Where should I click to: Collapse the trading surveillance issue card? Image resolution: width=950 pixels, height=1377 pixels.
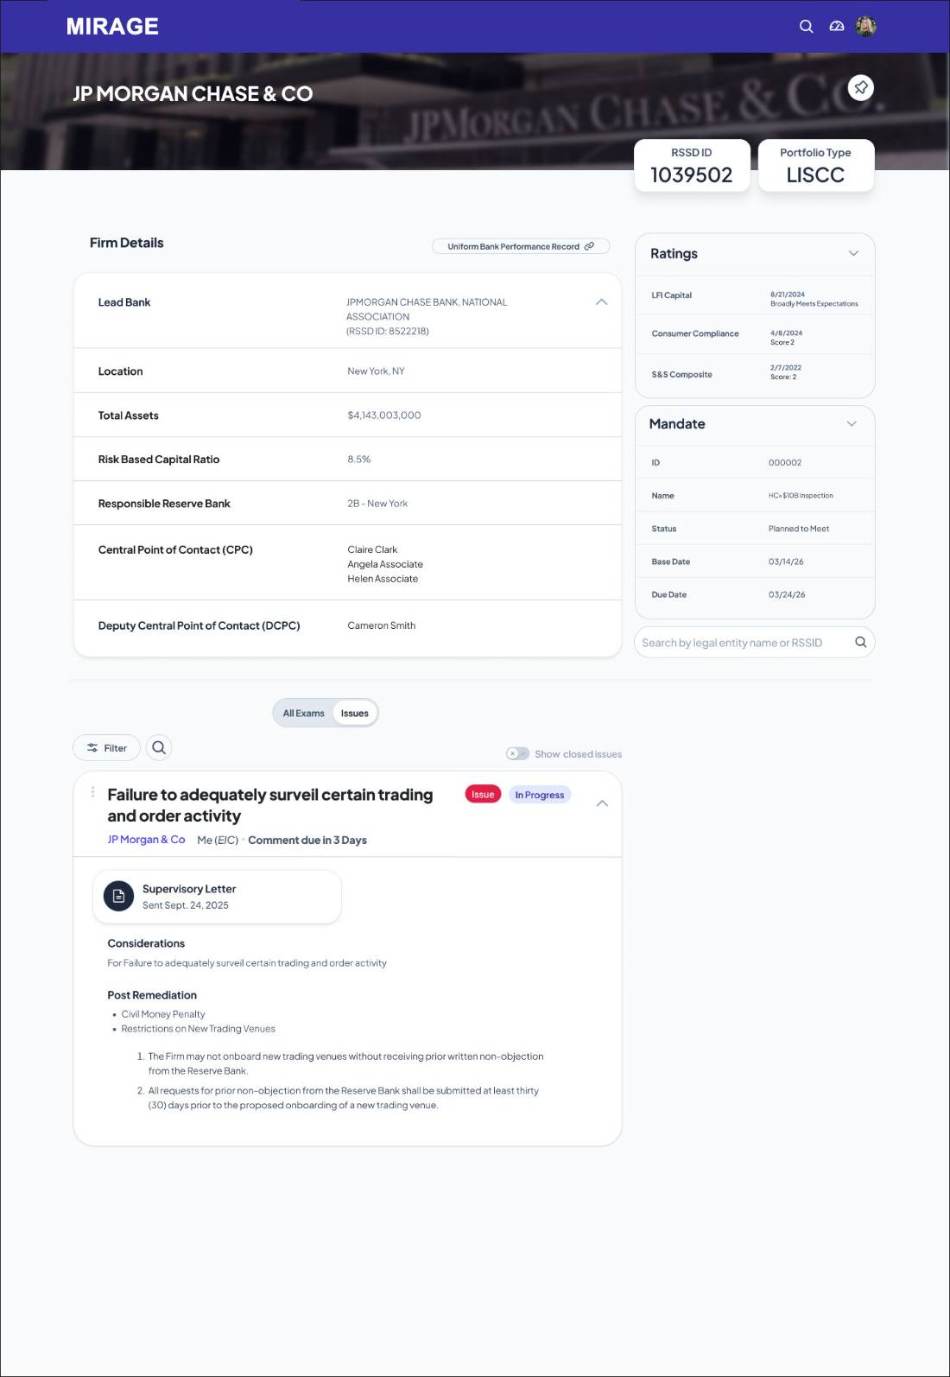(602, 803)
